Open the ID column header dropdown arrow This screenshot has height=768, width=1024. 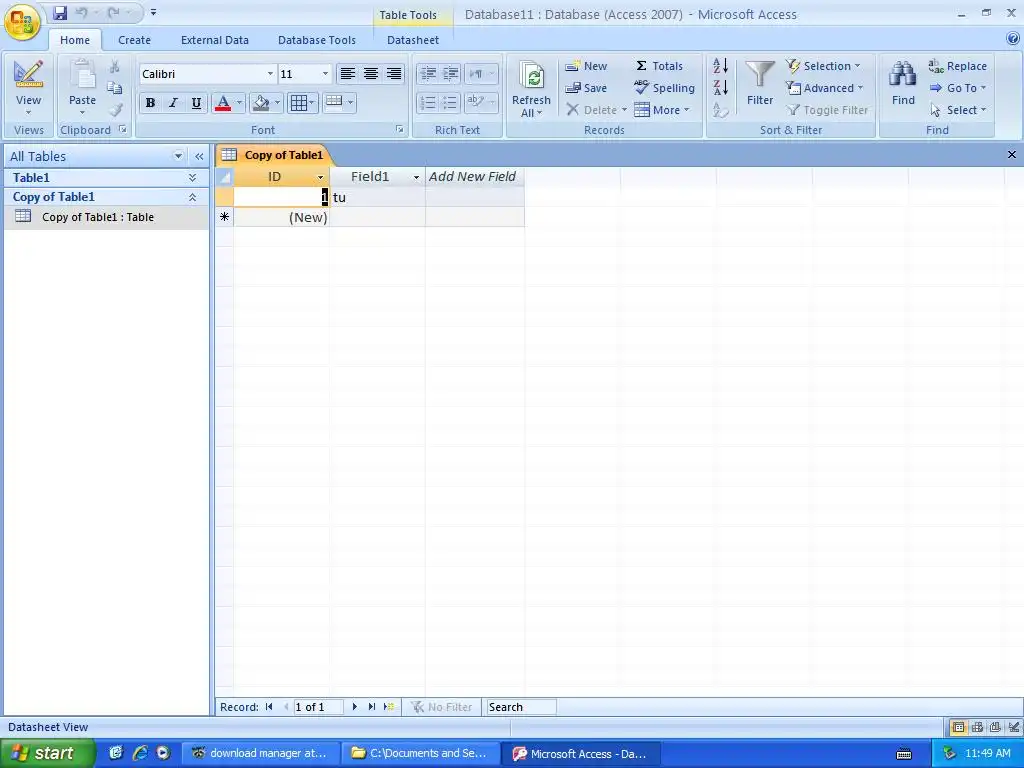(x=321, y=178)
